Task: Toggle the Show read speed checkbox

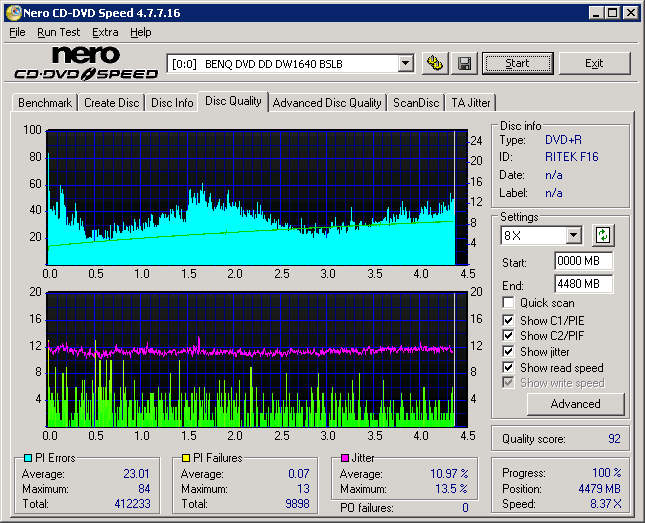Action: 509,368
